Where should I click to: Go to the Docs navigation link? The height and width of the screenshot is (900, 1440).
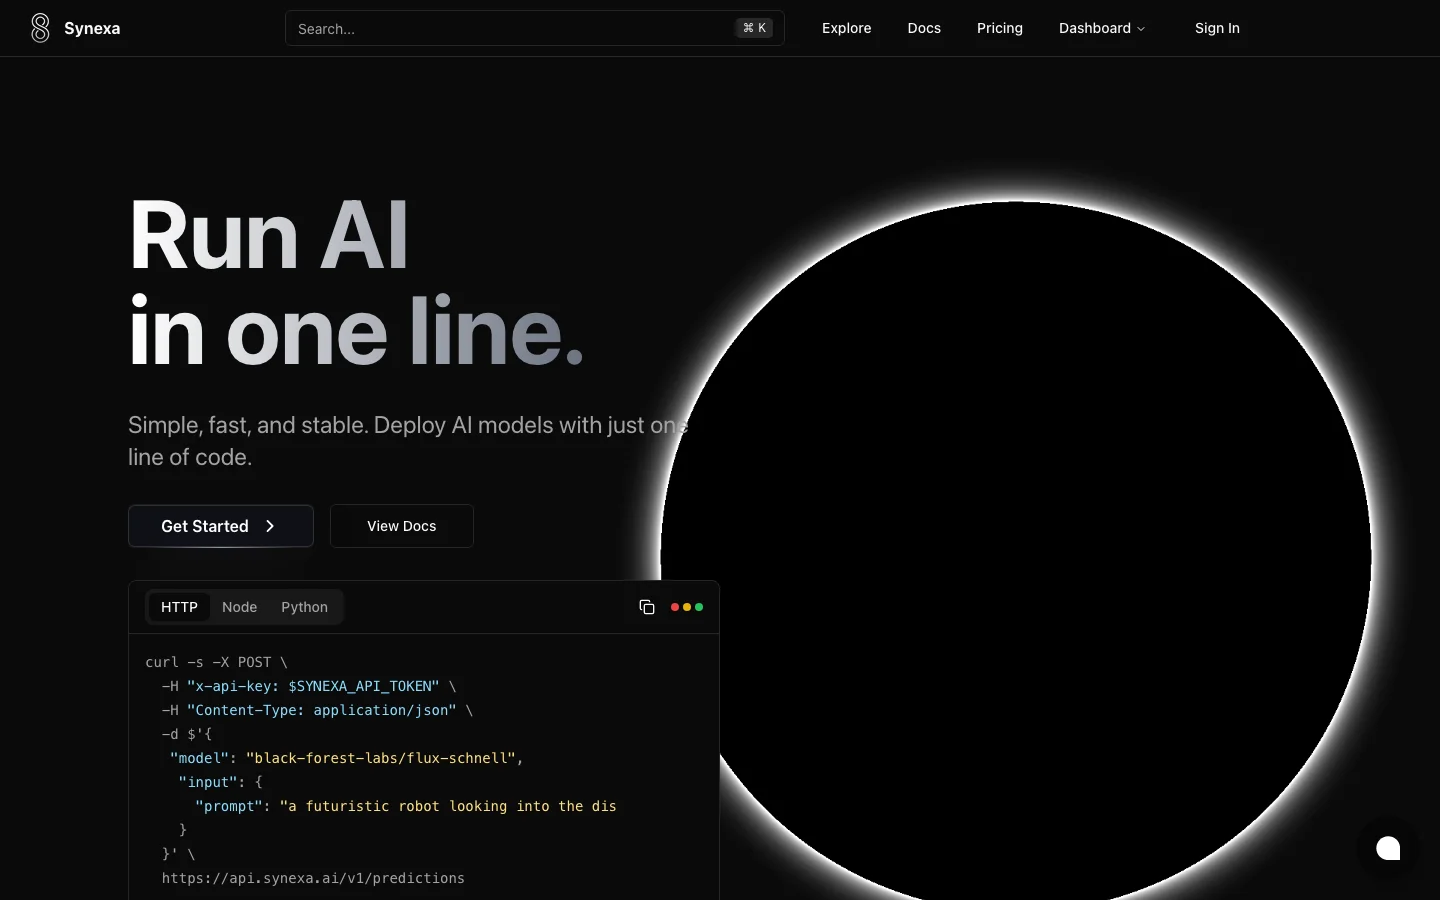coord(924,28)
